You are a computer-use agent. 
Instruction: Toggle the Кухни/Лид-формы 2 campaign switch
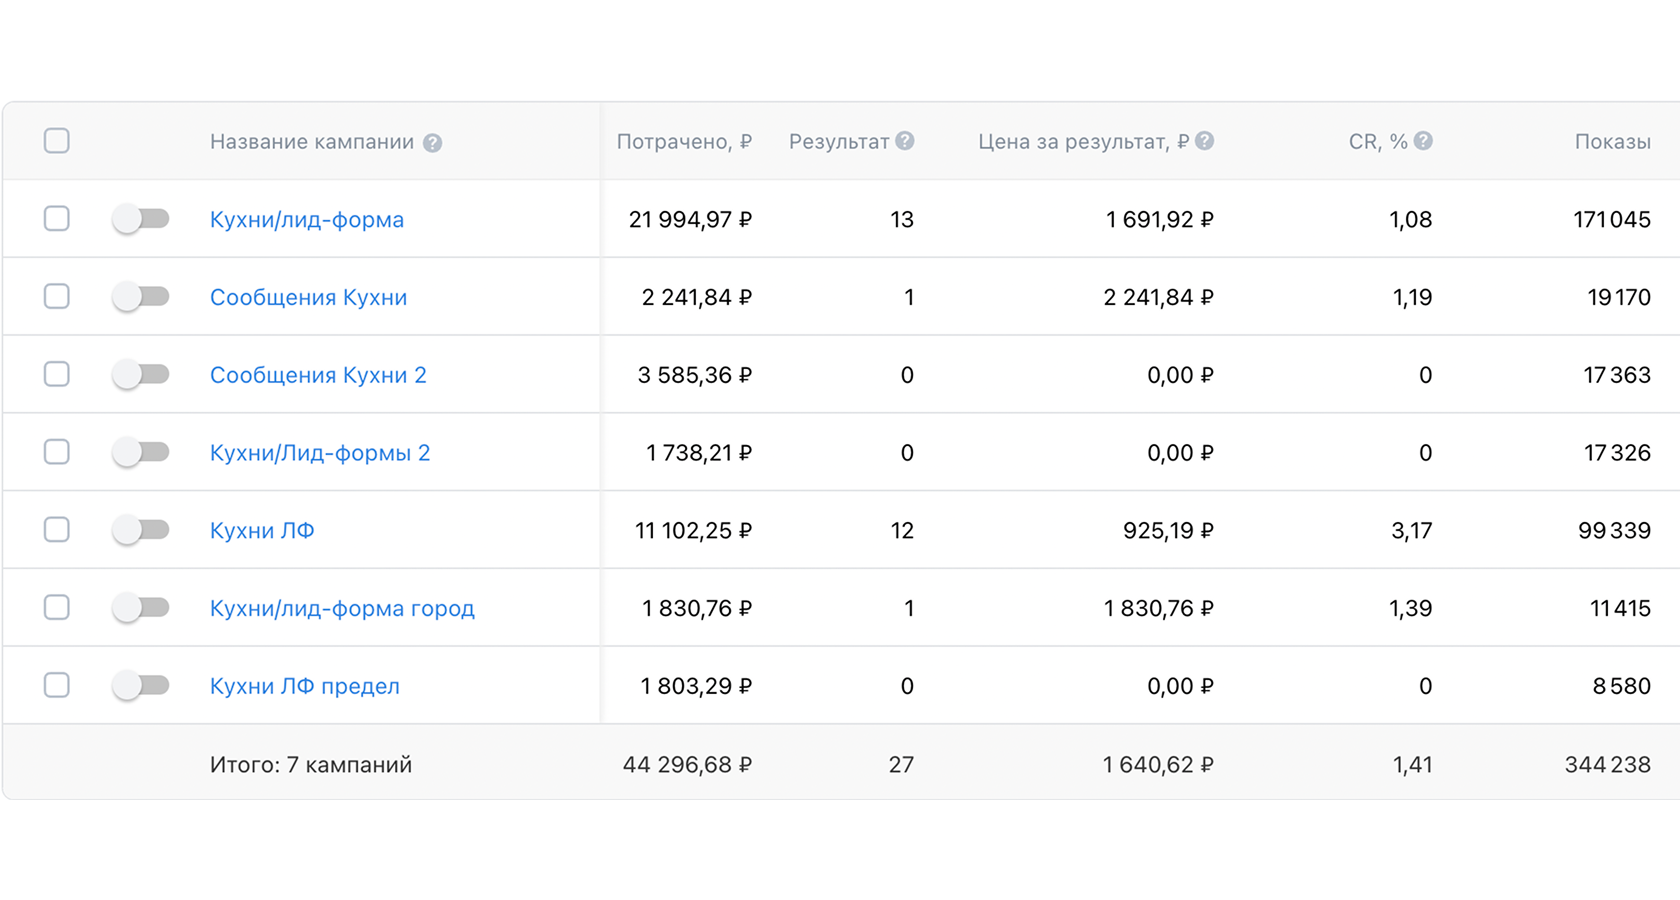(141, 452)
